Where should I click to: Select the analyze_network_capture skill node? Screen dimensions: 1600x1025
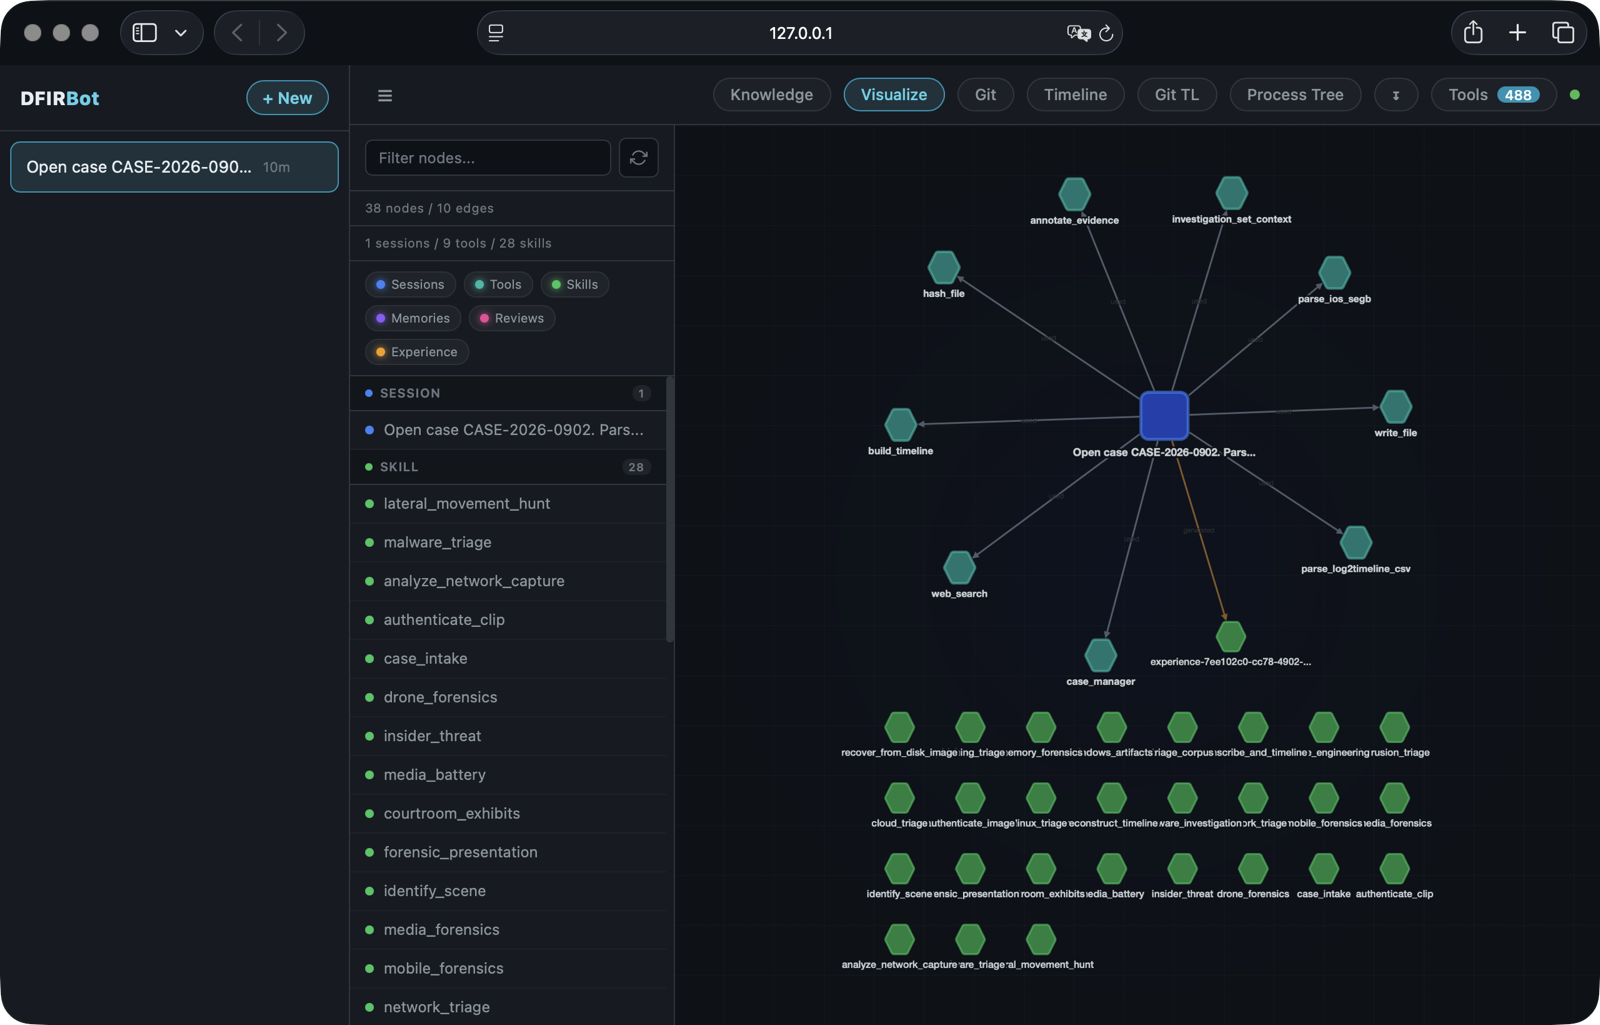pos(899,940)
